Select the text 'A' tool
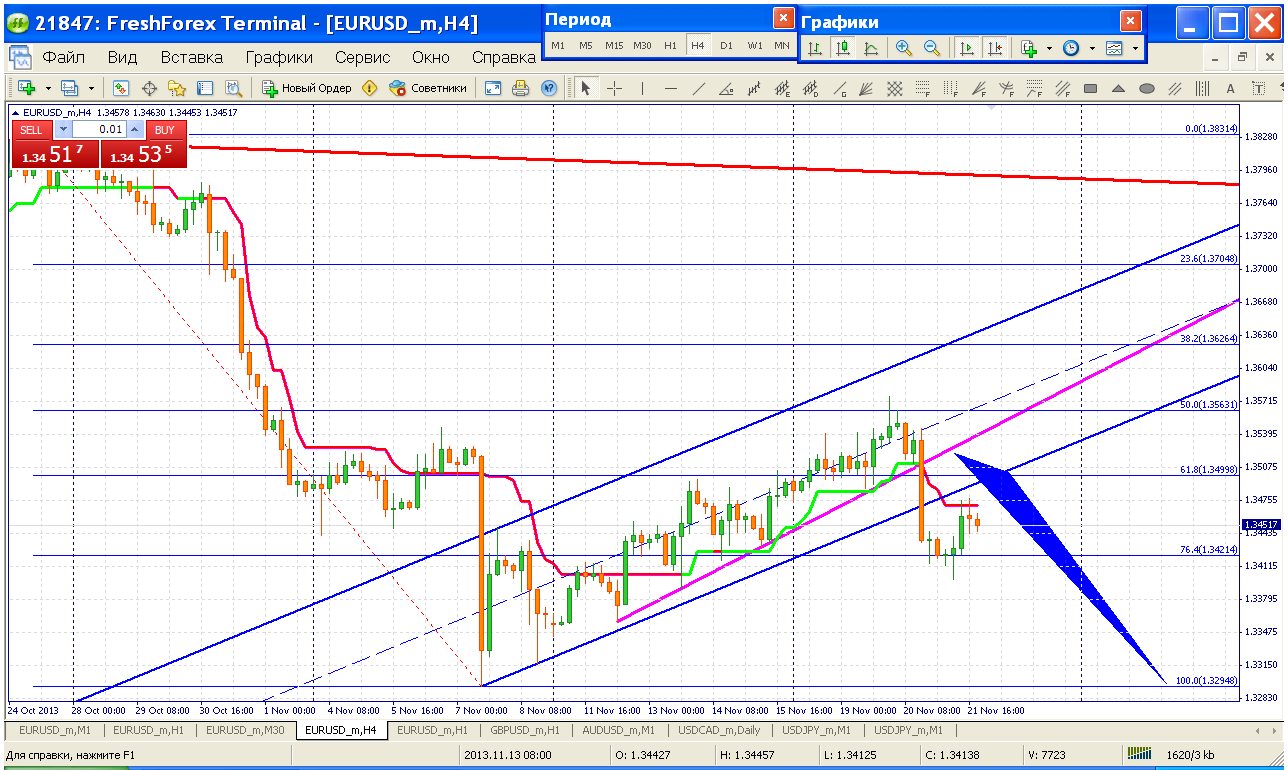The width and height of the screenshot is (1288, 770). point(1231,88)
